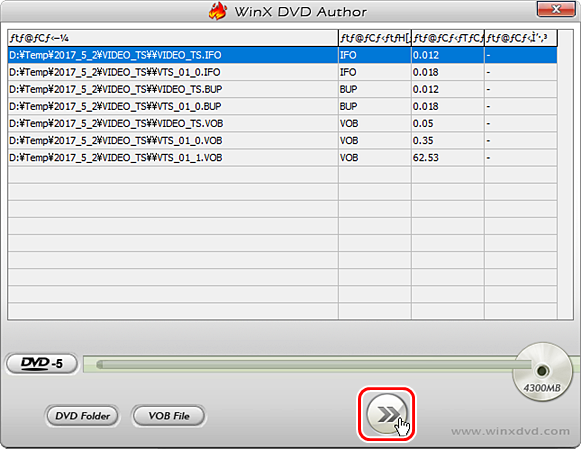Sort by the file size column header

point(448,38)
